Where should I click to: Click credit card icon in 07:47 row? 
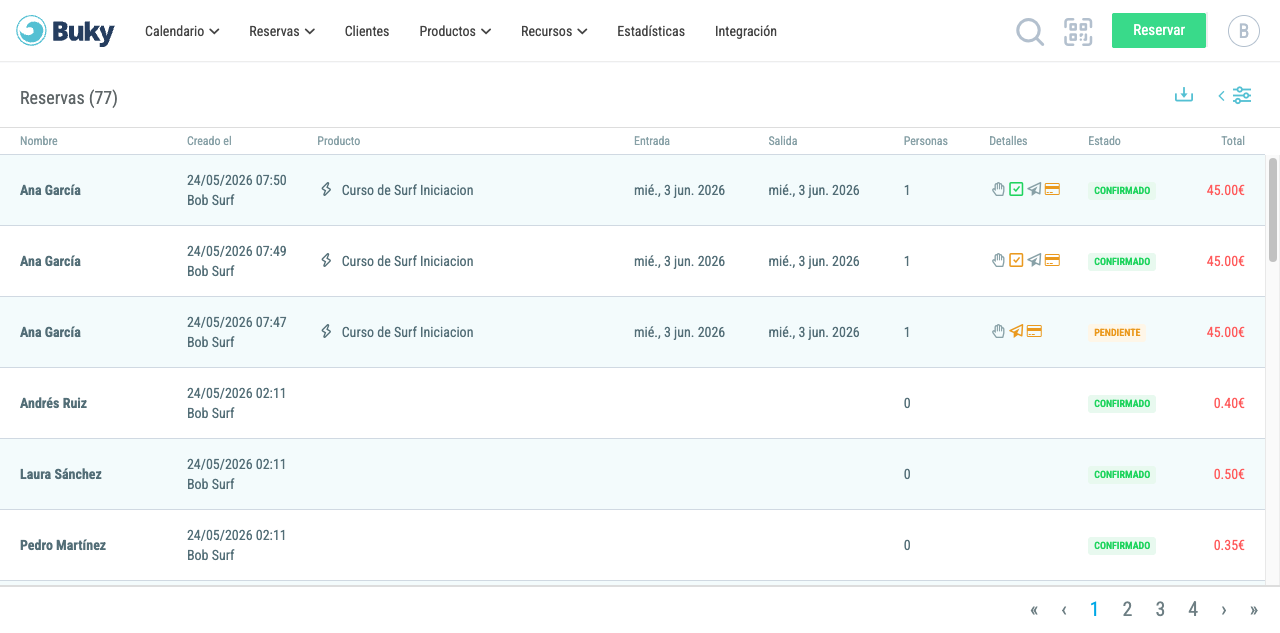point(1034,331)
